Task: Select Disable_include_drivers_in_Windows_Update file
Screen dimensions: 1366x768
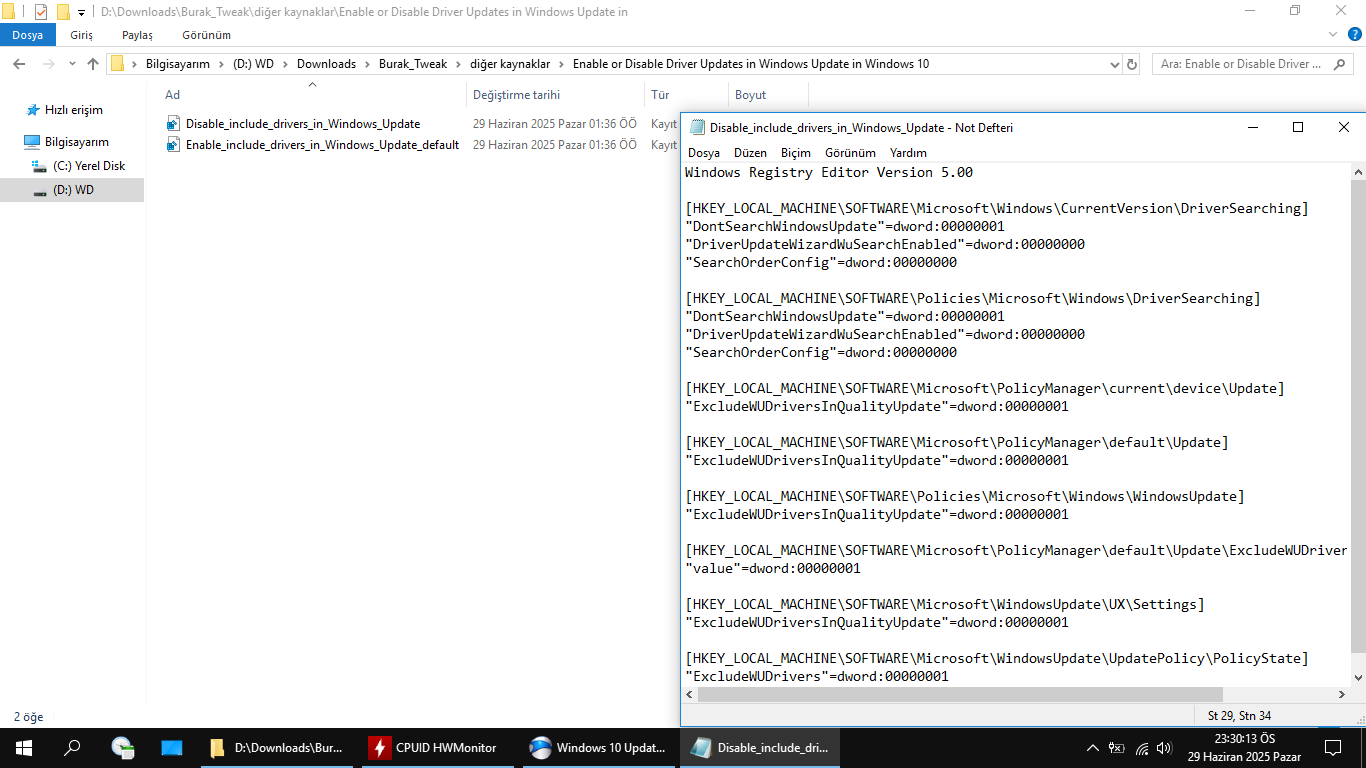Action: pos(303,124)
